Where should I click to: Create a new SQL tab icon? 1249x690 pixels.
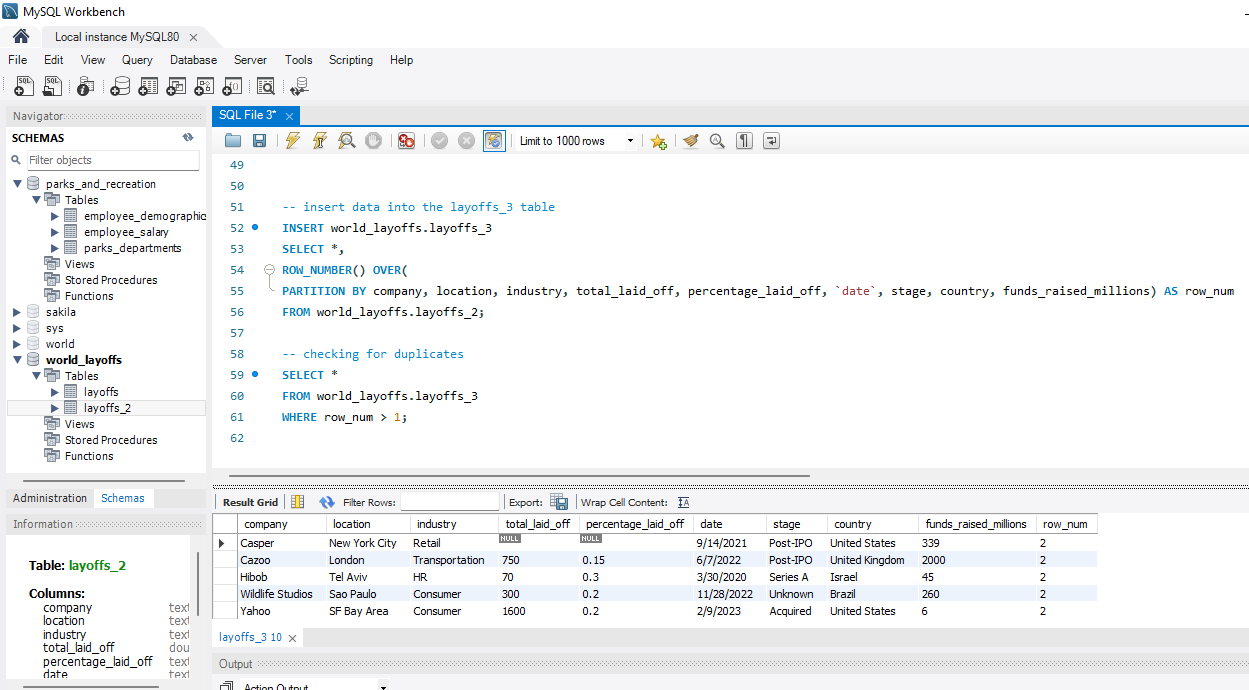[x=25, y=87]
